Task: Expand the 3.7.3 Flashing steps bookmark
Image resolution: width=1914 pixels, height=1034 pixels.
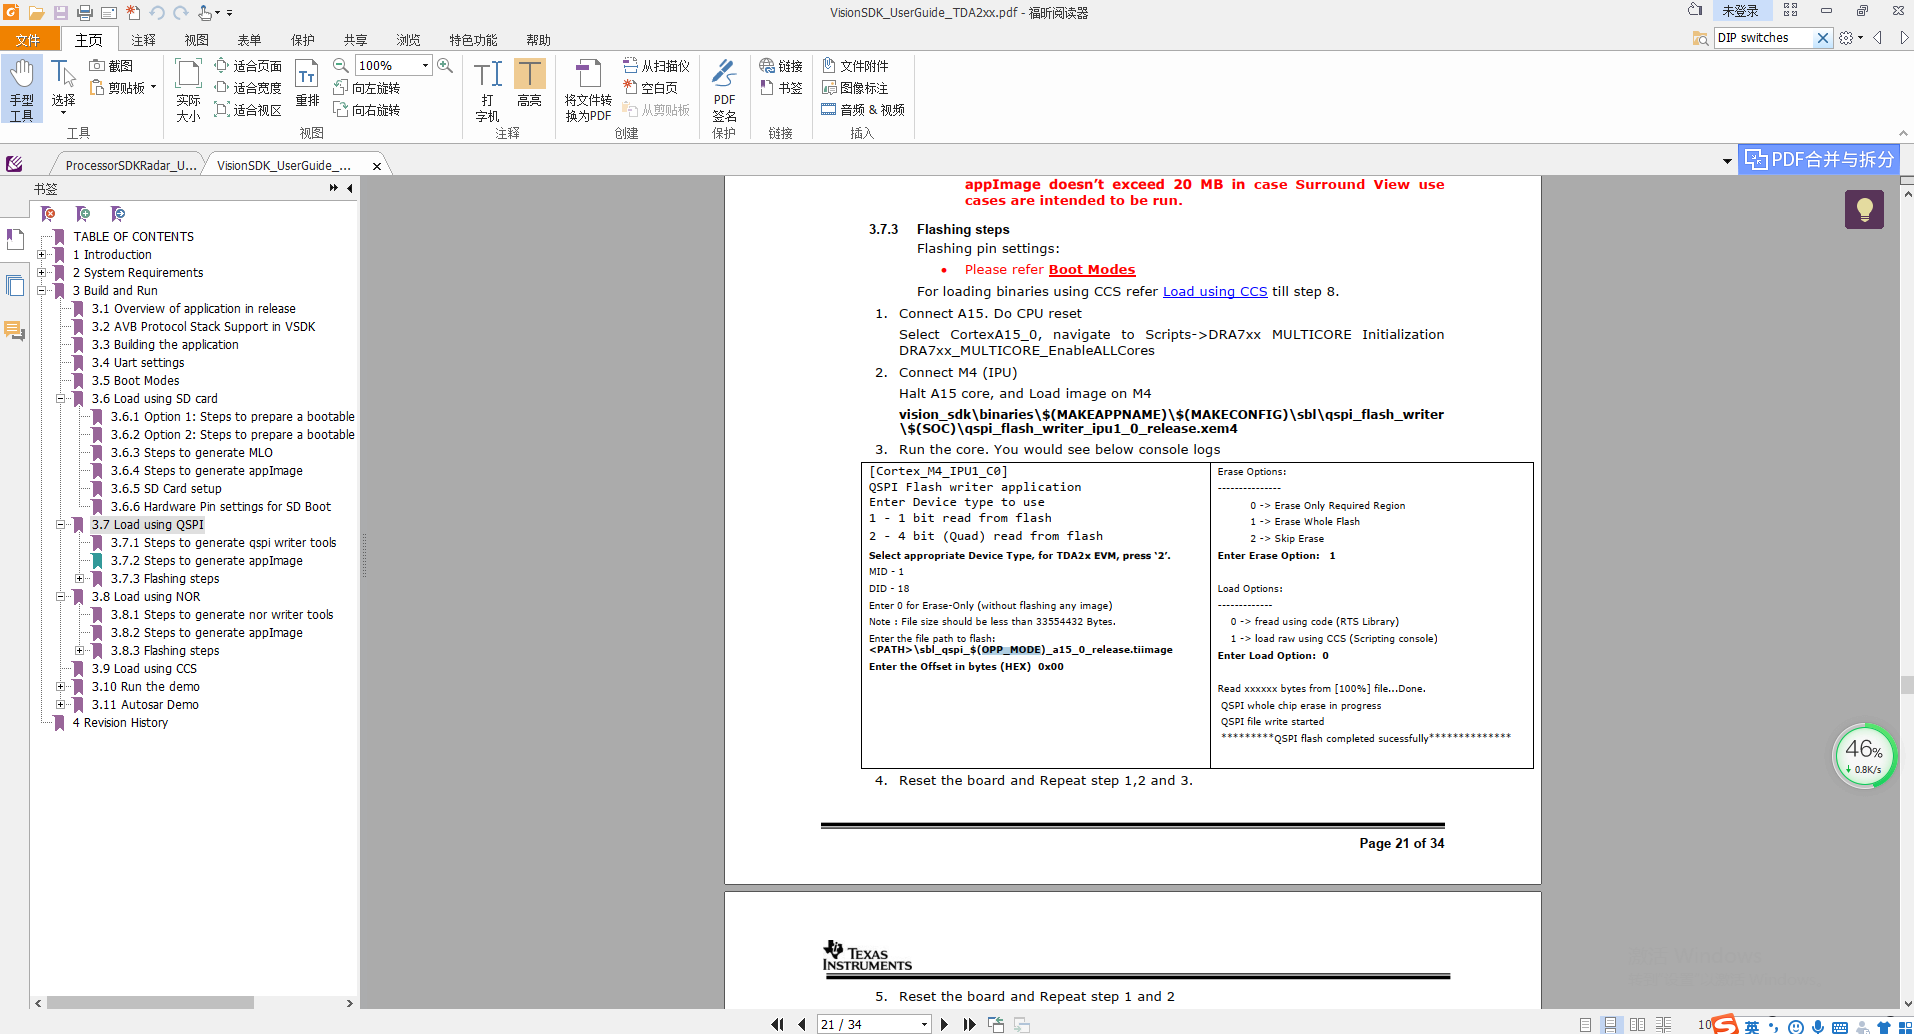Action: [80, 579]
